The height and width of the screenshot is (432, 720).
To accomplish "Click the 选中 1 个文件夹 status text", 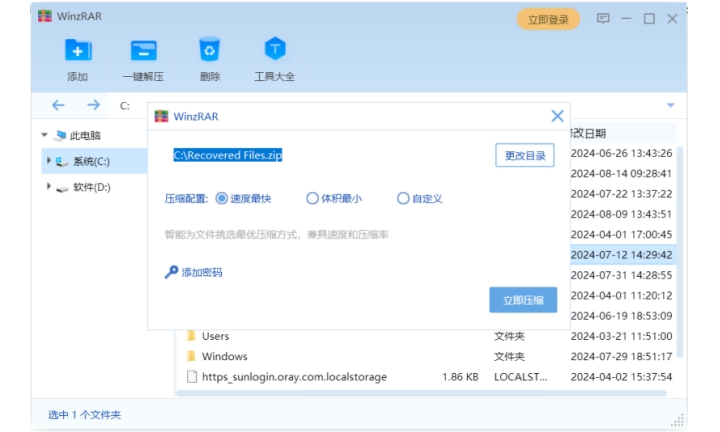I will pos(84,415).
